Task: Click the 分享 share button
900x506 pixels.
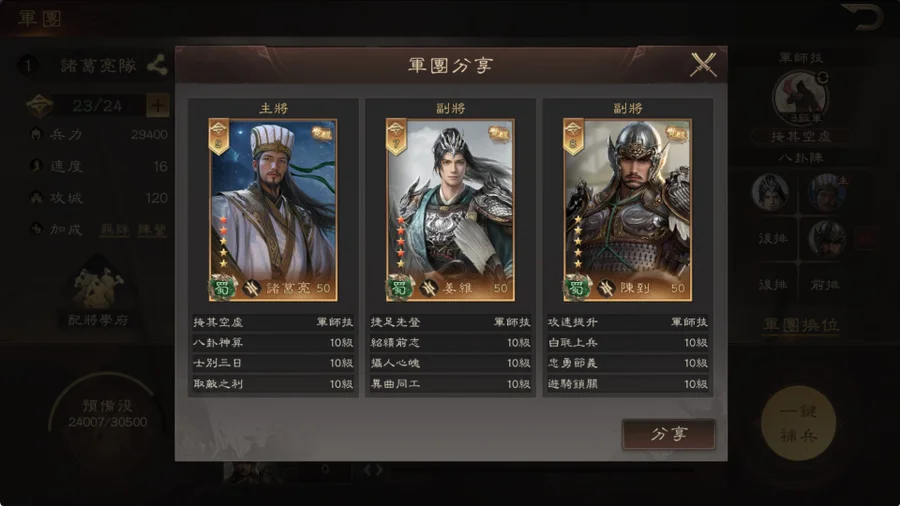Action: pos(669,434)
